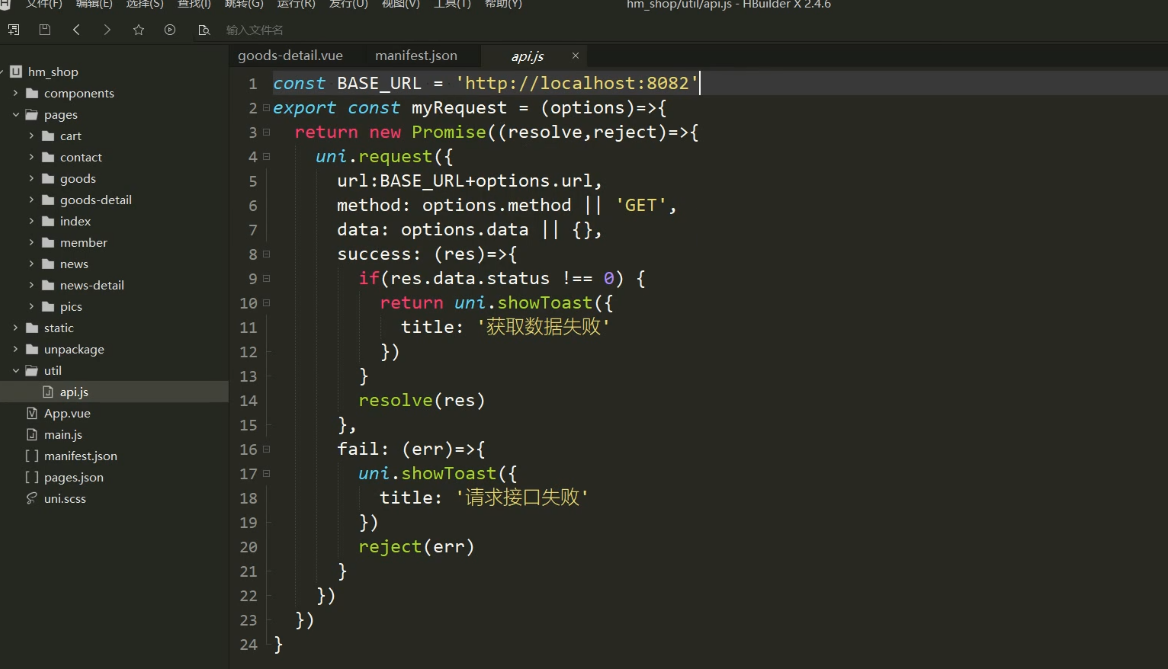Expand the goods folder arrow

pos(31,179)
